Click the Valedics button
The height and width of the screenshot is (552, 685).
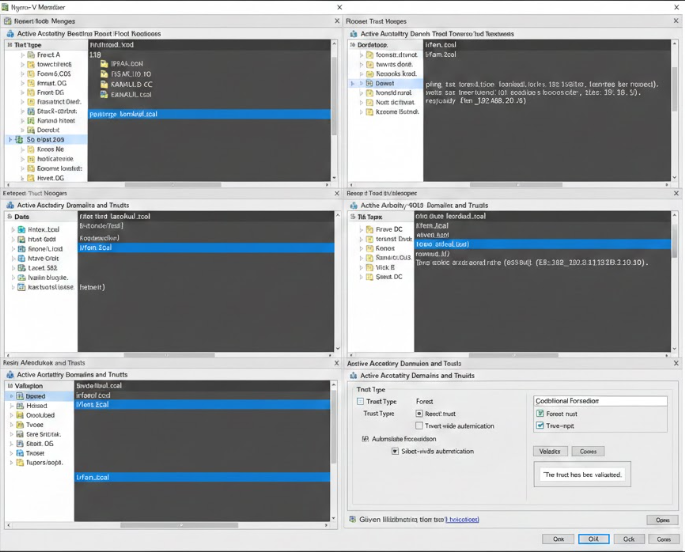(x=550, y=451)
